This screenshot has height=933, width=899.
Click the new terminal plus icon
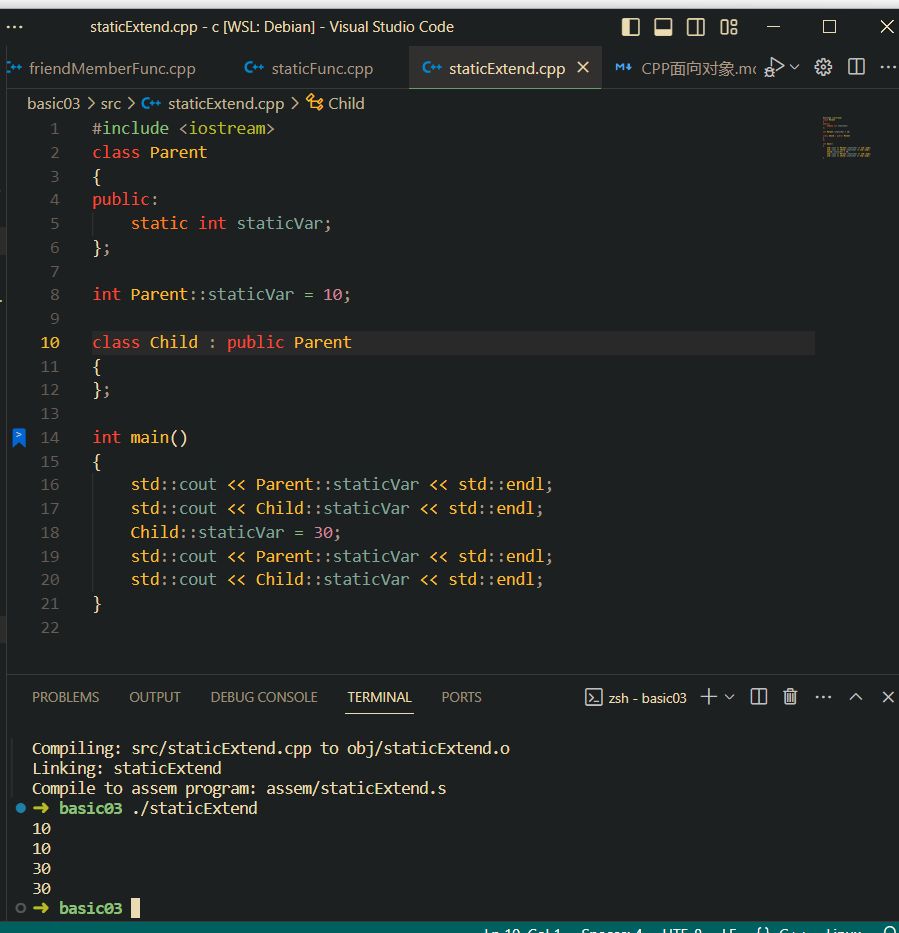pos(708,697)
